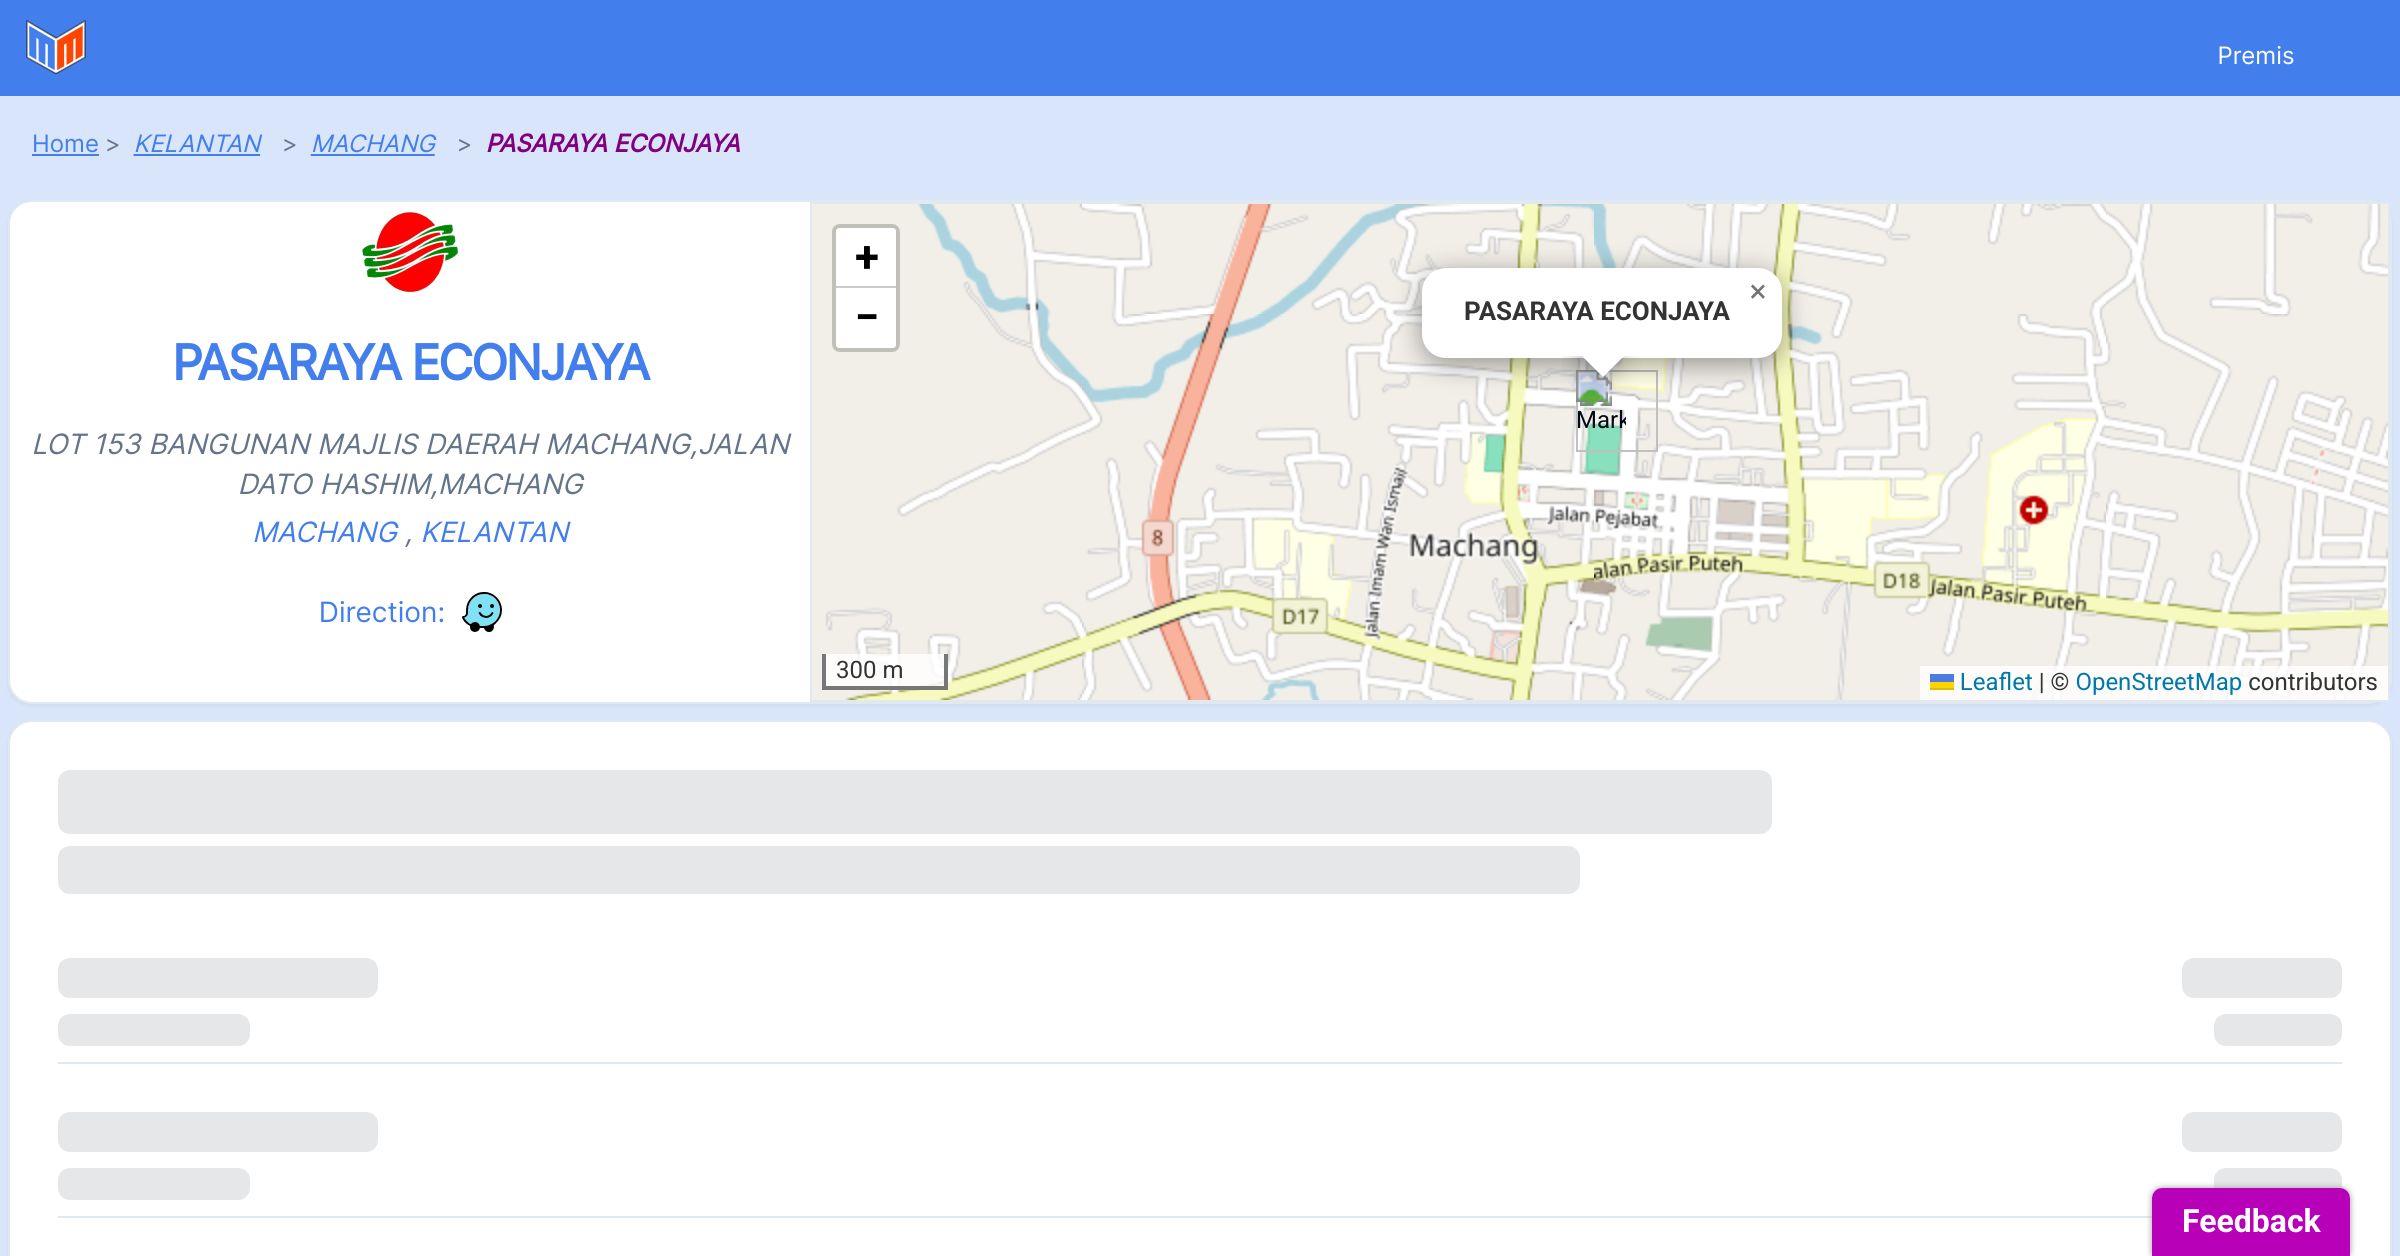Click the D18 road marker on the map
The width and height of the screenshot is (2400, 1256).
1900,581
